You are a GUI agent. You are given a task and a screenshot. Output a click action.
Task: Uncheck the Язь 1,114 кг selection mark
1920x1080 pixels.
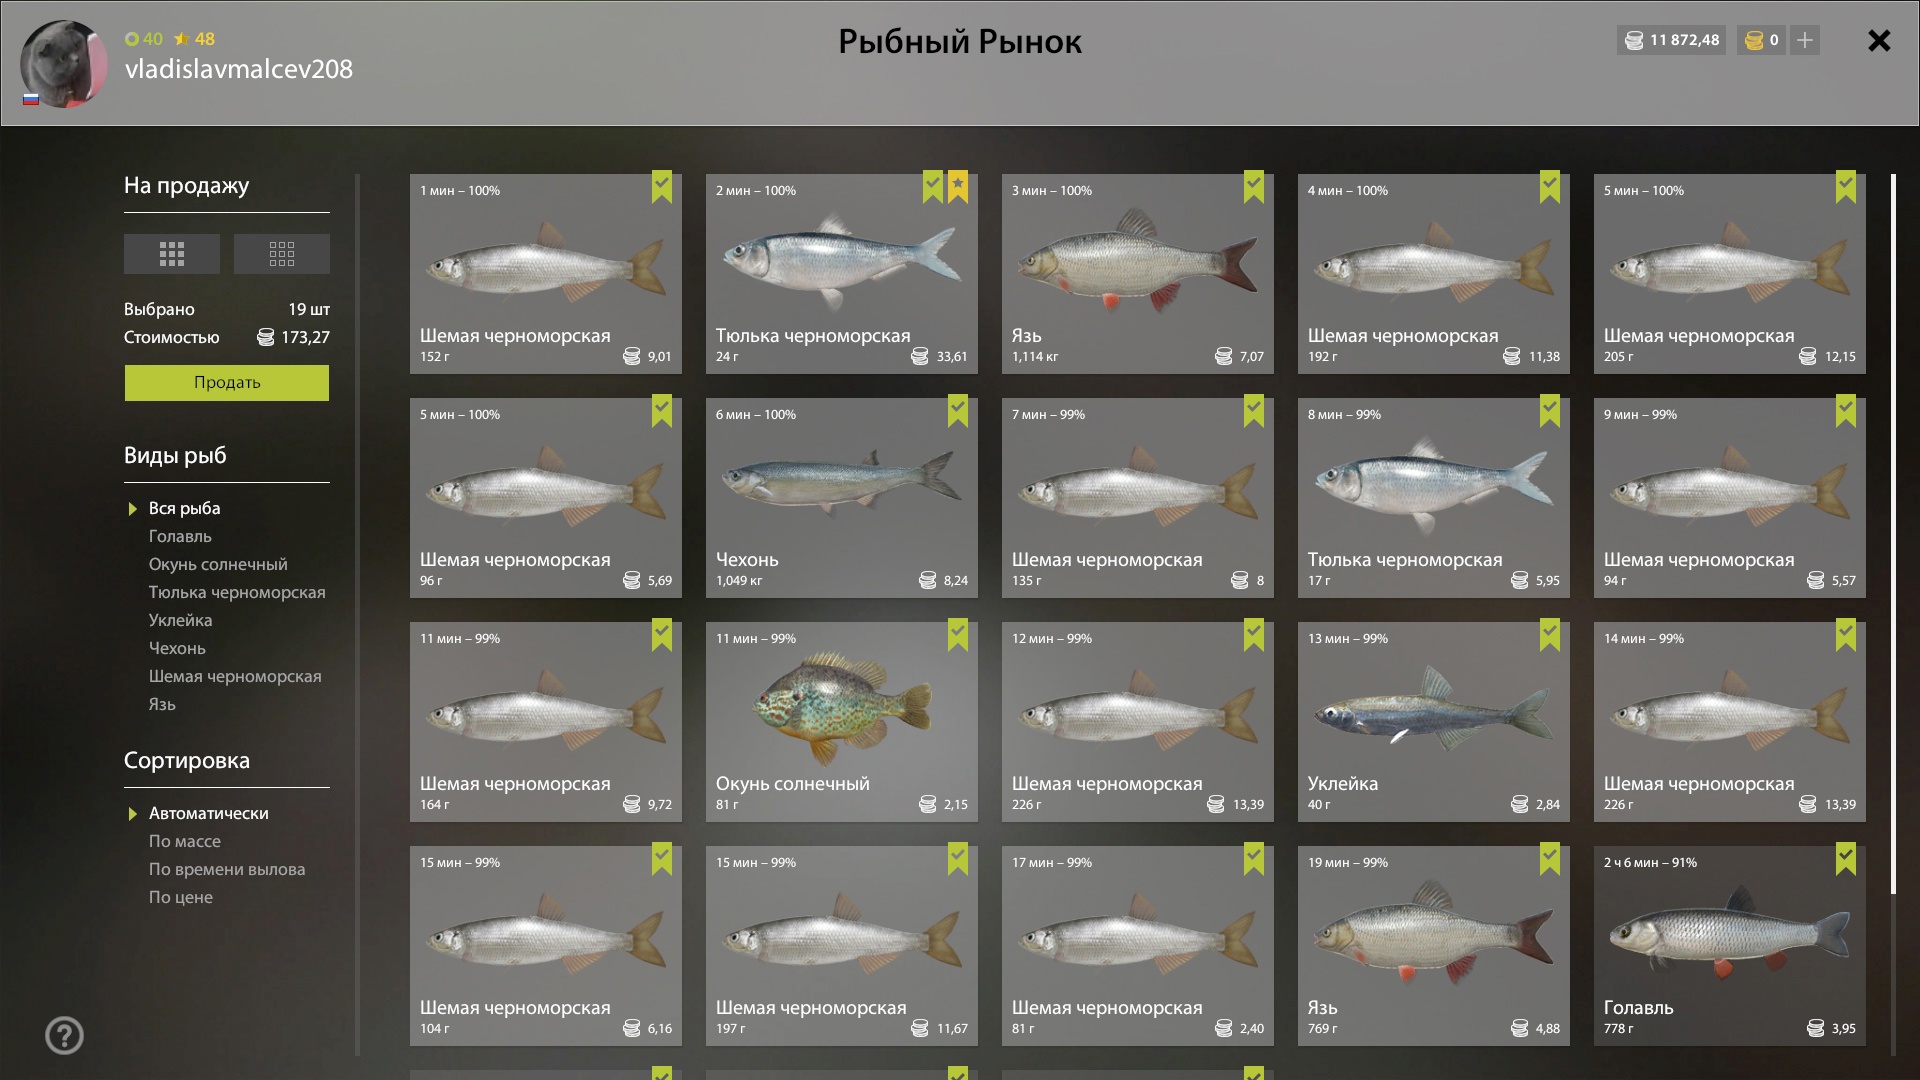pyautogui.click(x=1254, y=187)
